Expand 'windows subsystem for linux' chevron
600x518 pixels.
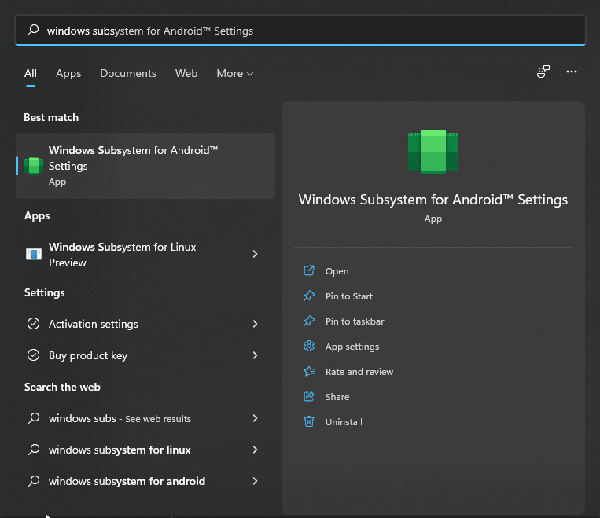pos(255,450)
